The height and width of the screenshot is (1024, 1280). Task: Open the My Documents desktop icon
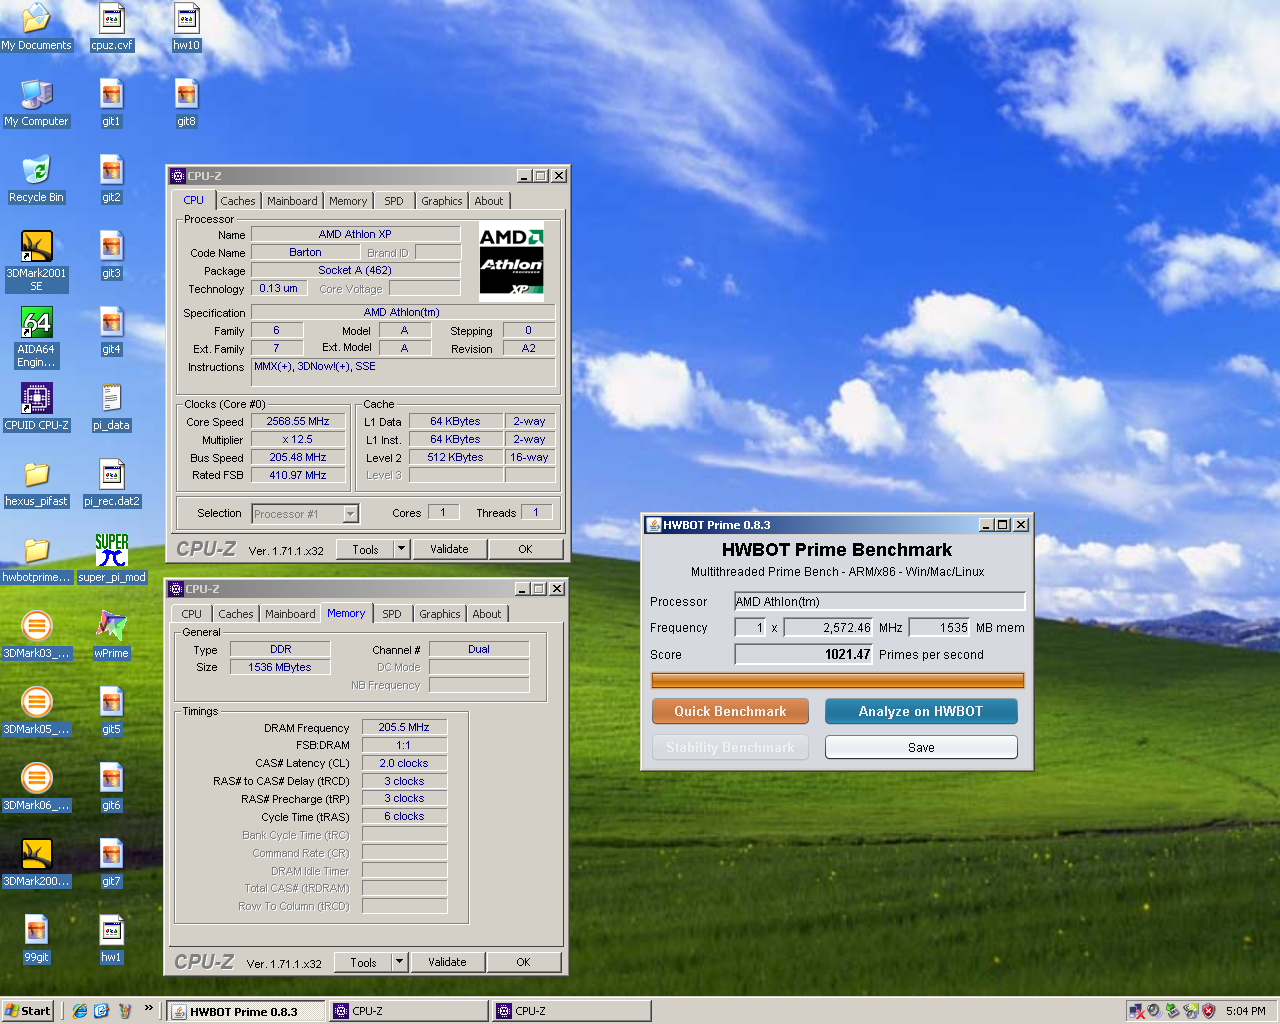(36, 27)
